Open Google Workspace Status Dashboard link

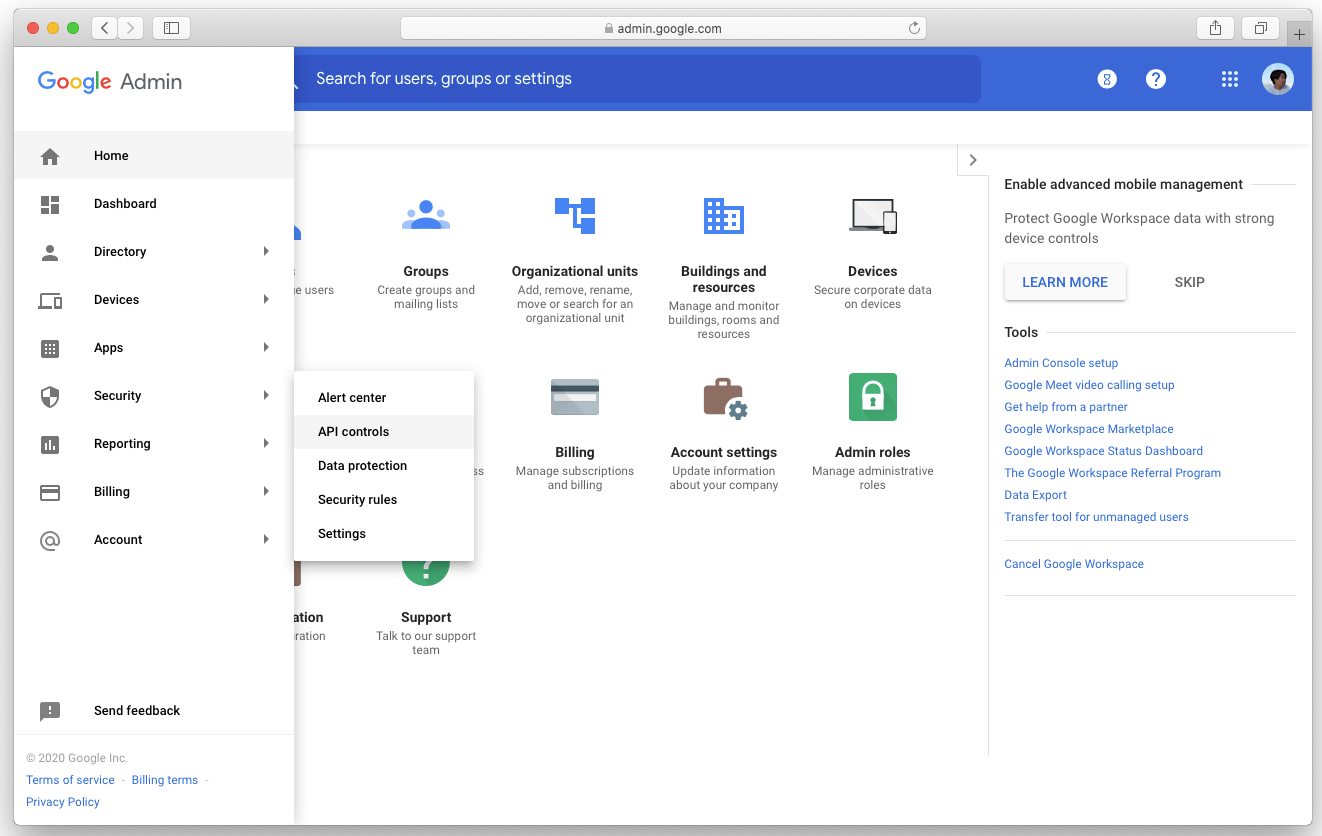(x=1103, y=451)
